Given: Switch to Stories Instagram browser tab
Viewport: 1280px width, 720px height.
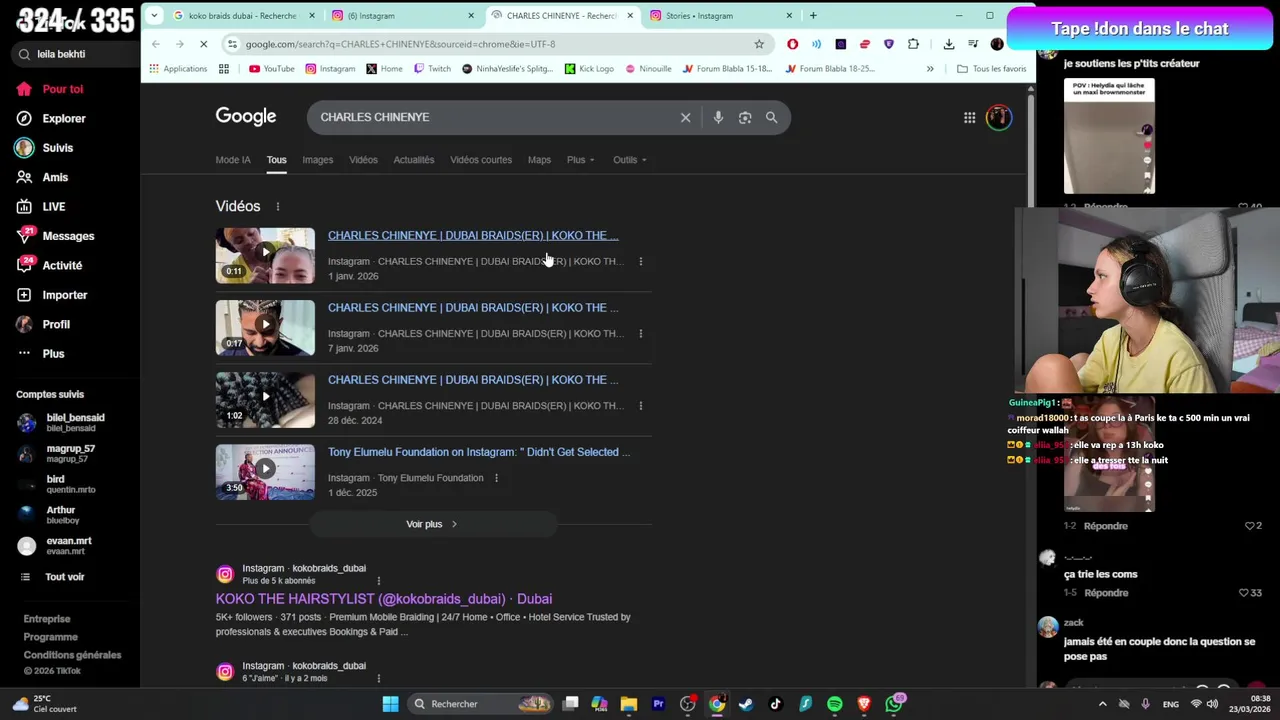Looking at the screenshot, I should click(721, 16).
